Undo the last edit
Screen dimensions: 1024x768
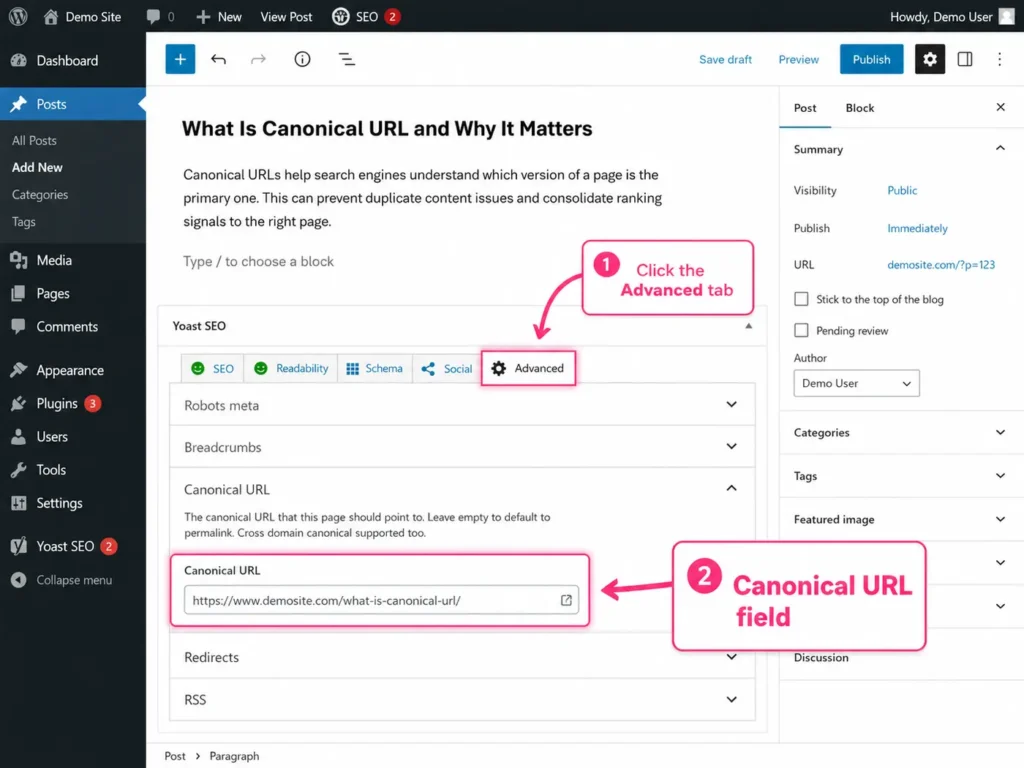[219, 59]
